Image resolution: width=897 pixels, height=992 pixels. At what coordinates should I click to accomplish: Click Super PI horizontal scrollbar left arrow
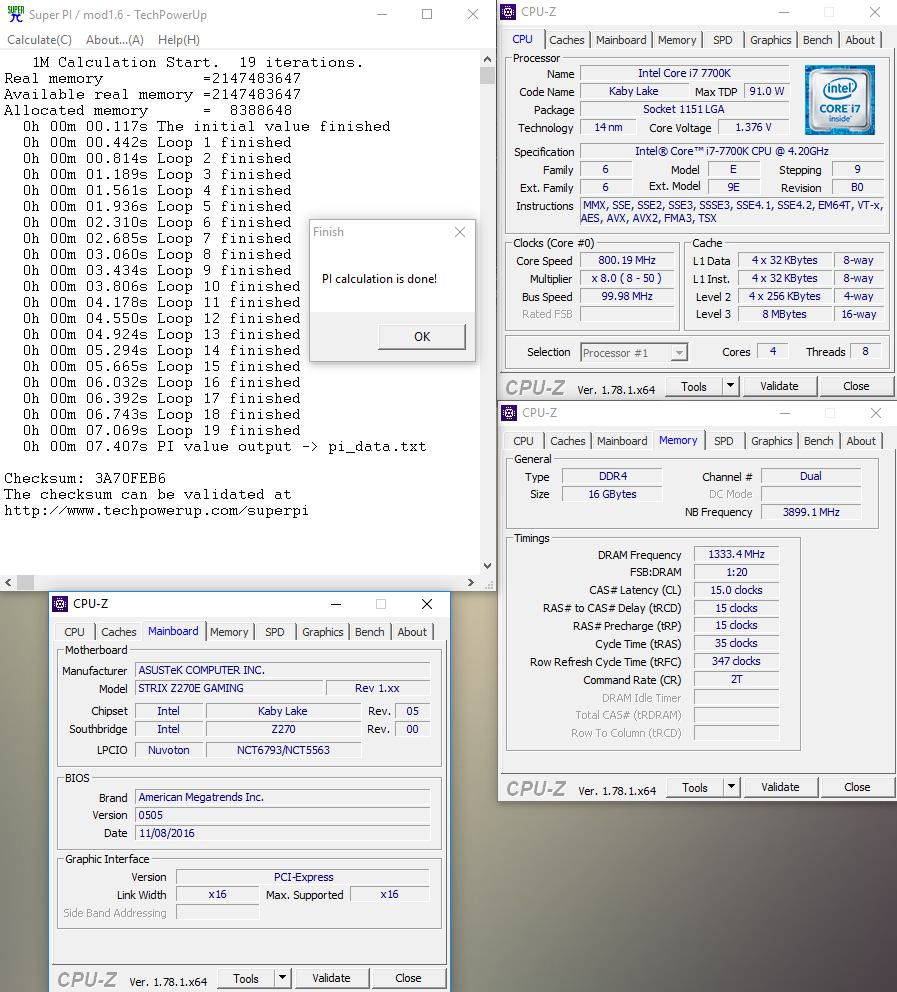(x=8, y=583)
